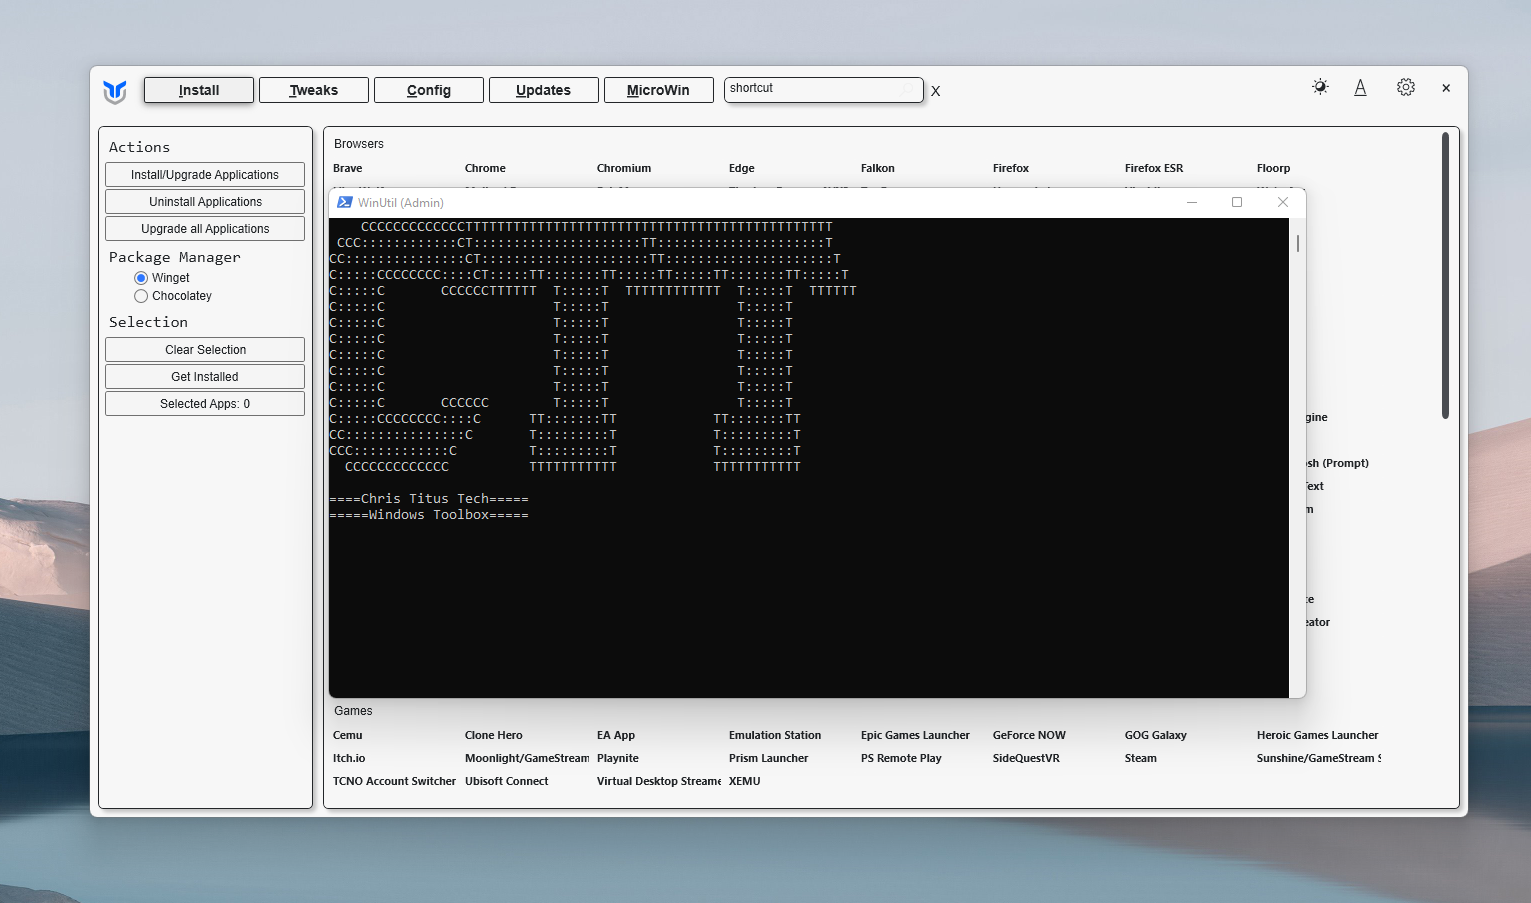Switch to the Tweaks tab
This screenshot has width=1531, height=903.
pos(313,90)
